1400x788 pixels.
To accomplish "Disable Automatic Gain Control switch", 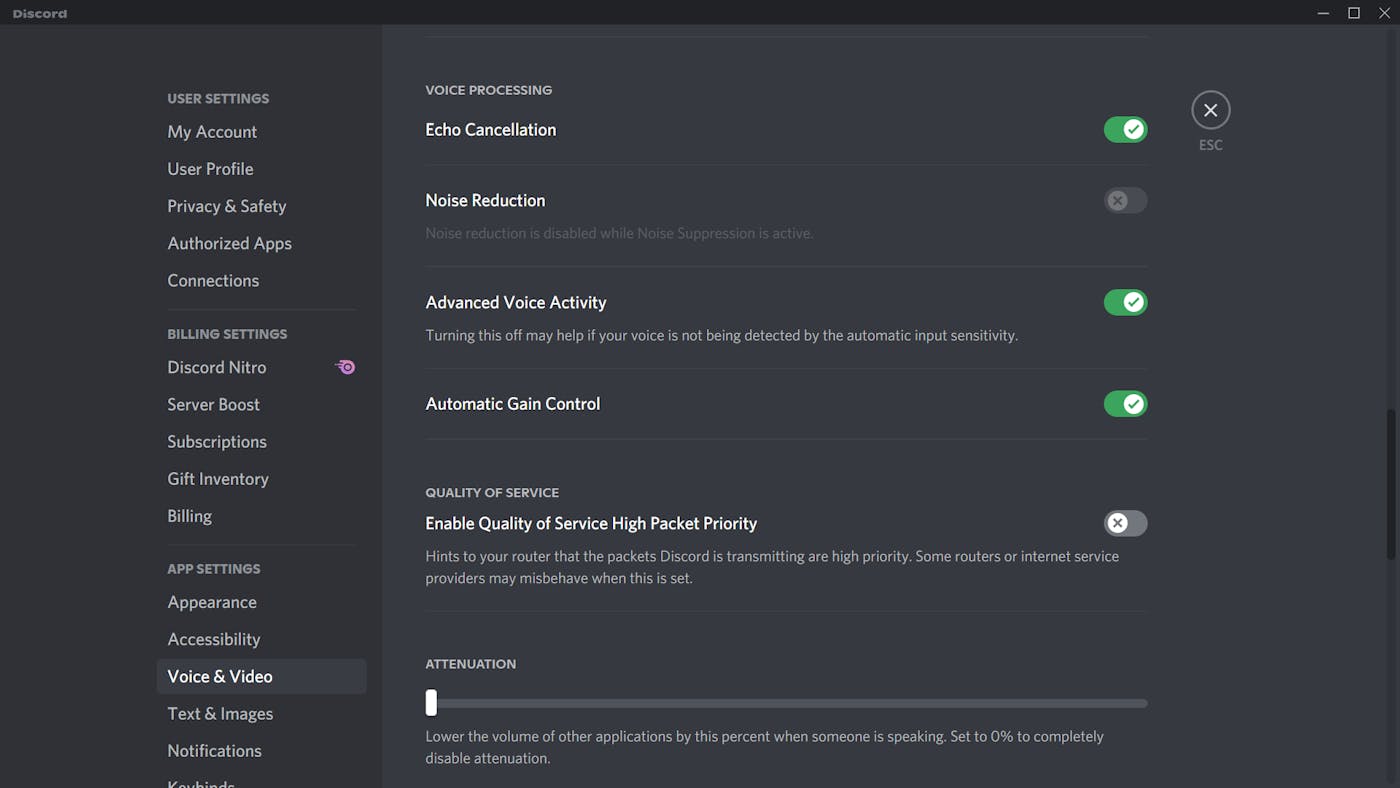I will point(1125,404).
